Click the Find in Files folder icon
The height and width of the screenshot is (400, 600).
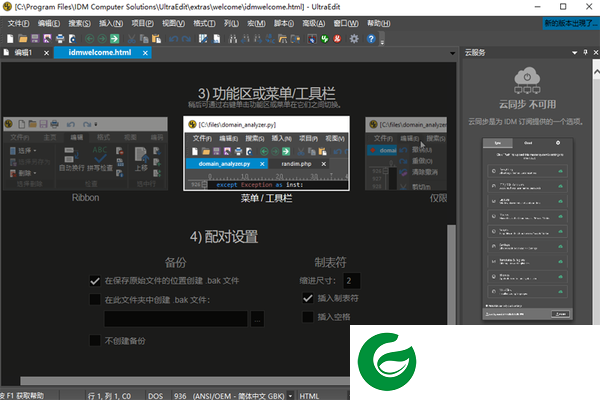click(x=283, y=39)
